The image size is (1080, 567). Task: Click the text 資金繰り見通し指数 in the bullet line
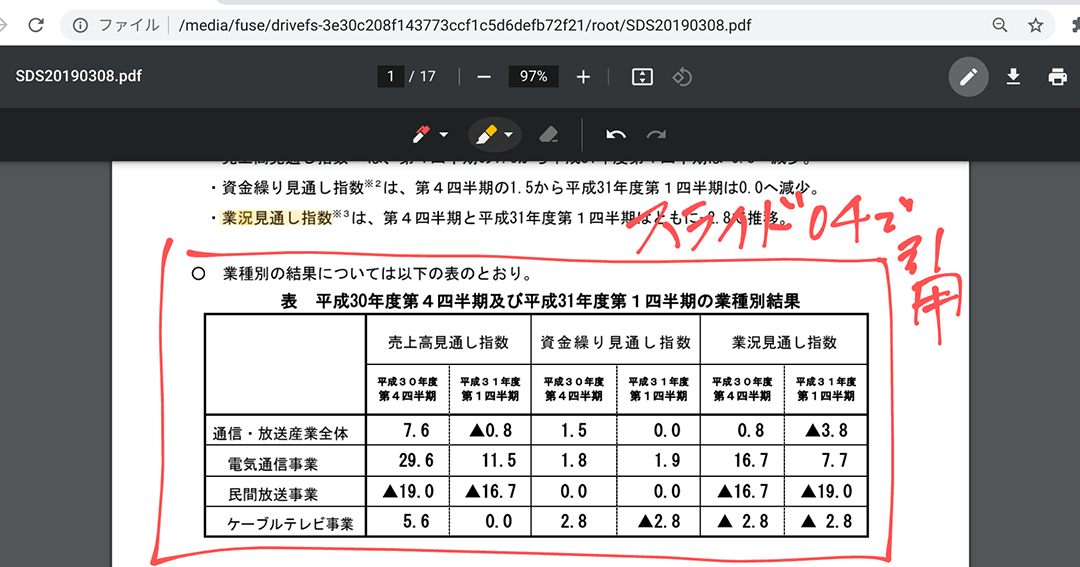coord(293,187)
